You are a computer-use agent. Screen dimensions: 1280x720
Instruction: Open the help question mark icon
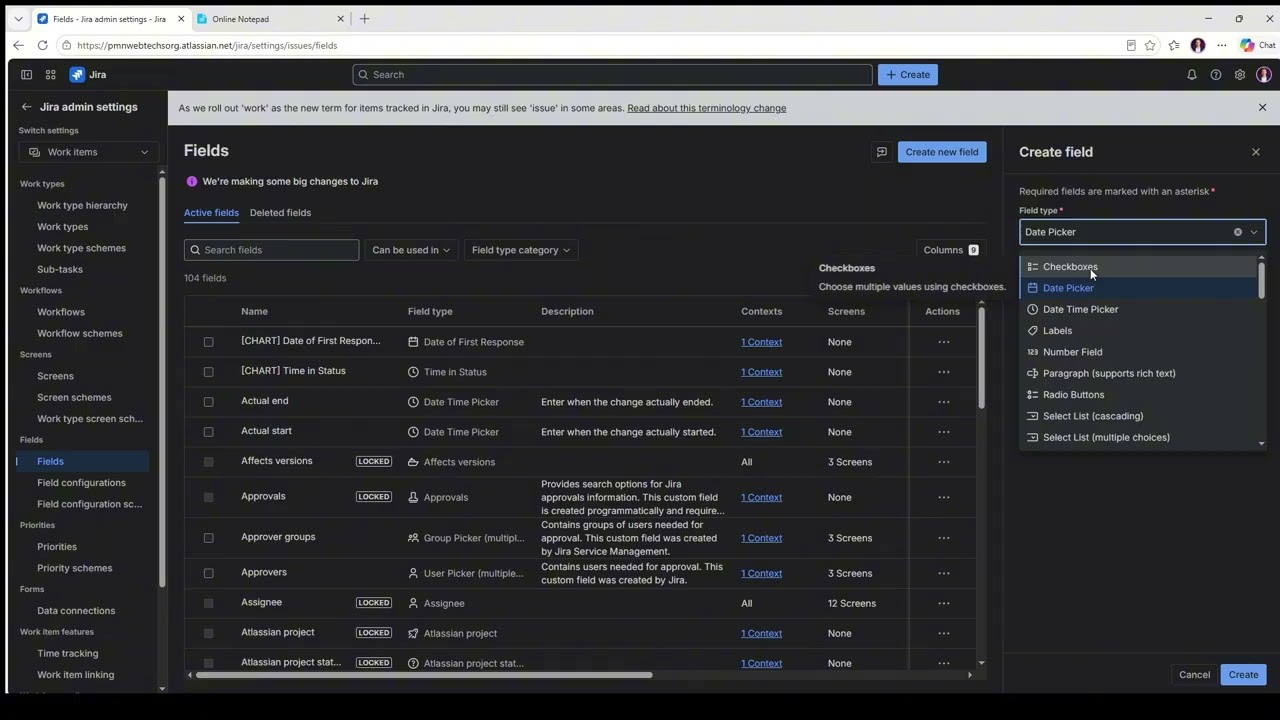[1216, 75]
